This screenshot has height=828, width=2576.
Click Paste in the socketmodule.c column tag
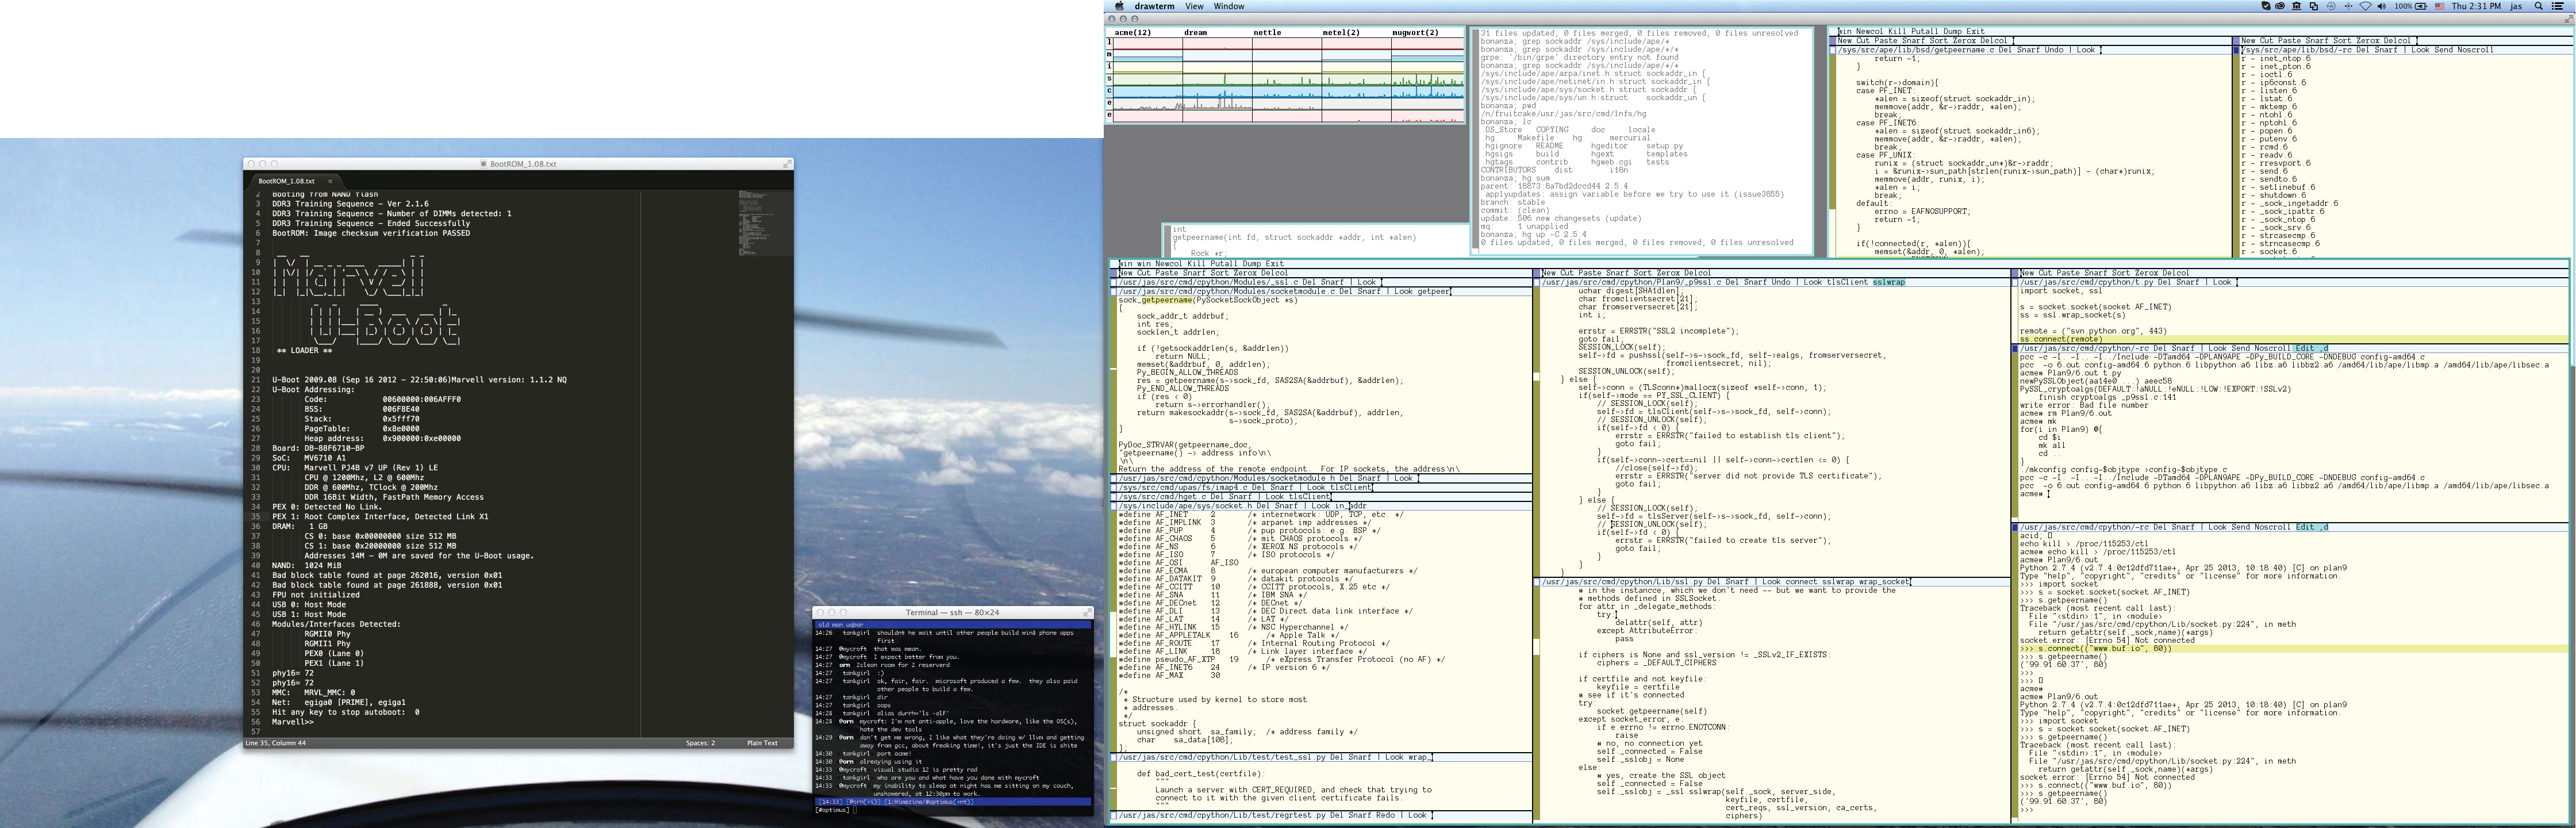point(1167,273)
